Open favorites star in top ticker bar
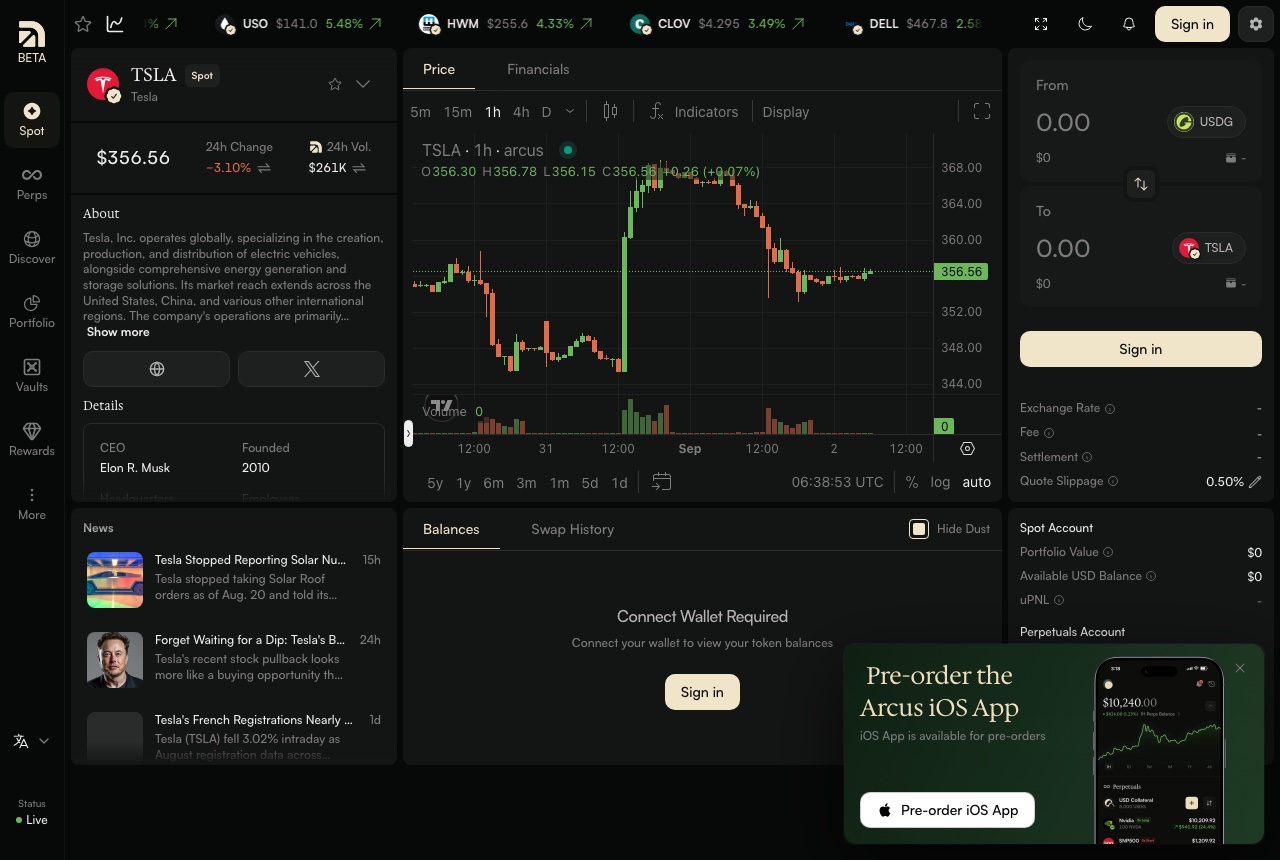 [84, 24]
